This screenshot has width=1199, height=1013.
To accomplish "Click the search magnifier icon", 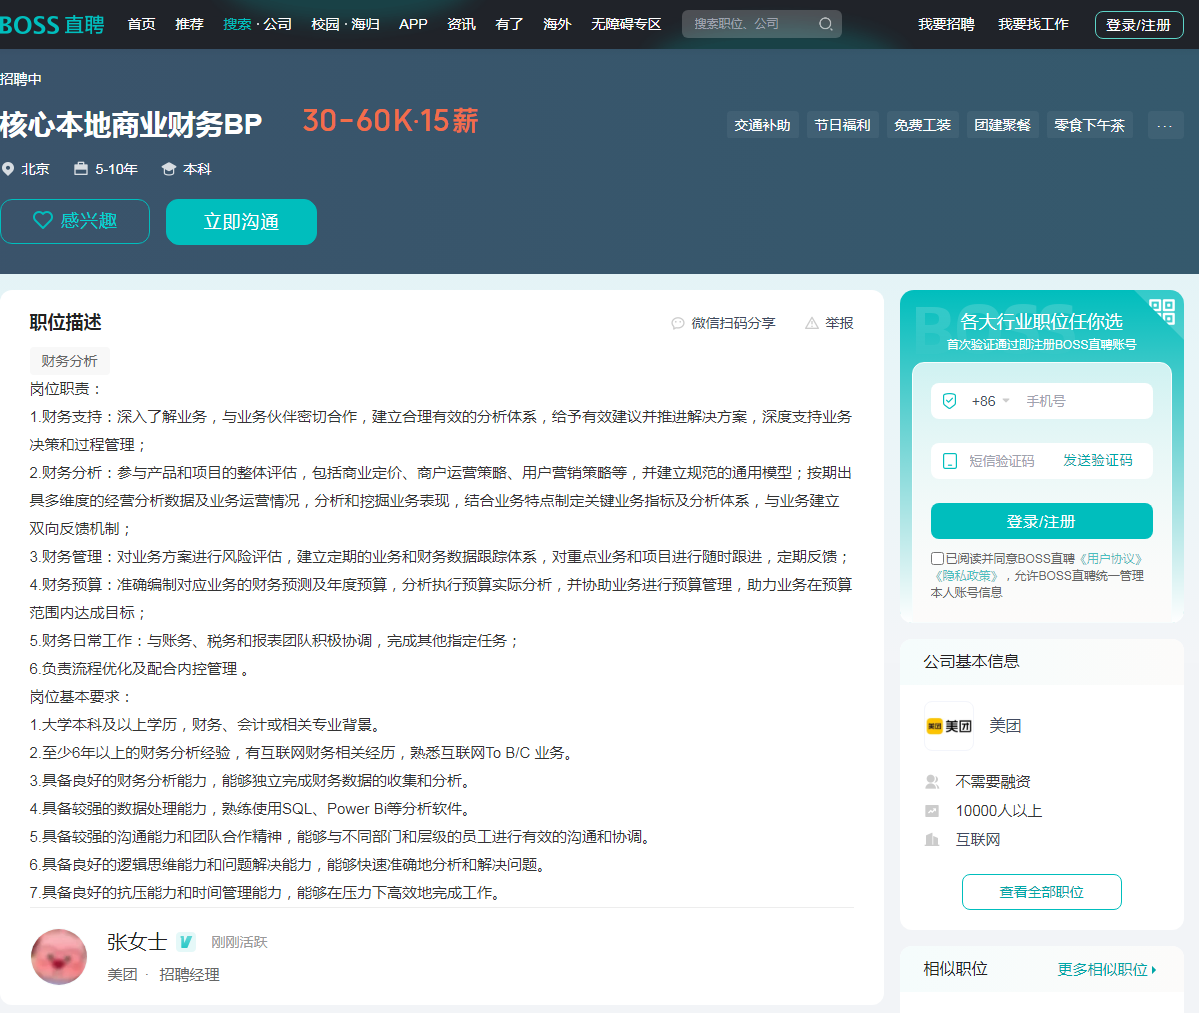I will (x=826, y=23).
